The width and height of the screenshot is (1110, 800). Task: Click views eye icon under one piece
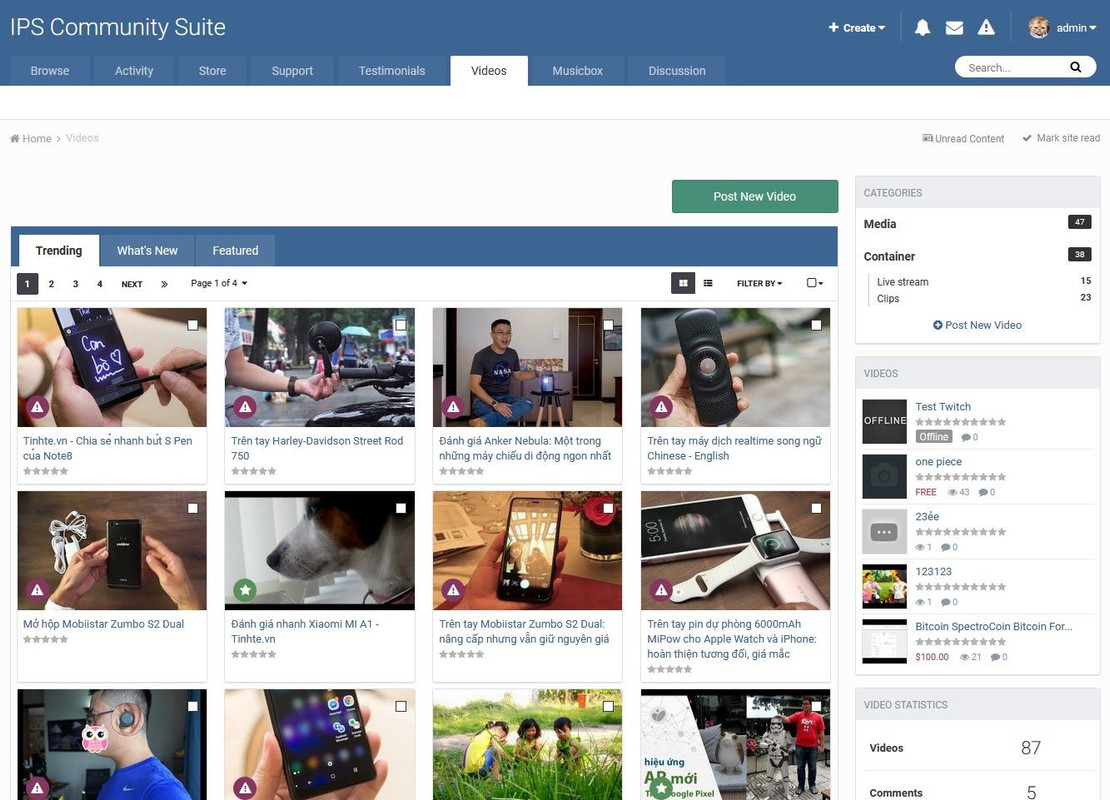(952, 492)
